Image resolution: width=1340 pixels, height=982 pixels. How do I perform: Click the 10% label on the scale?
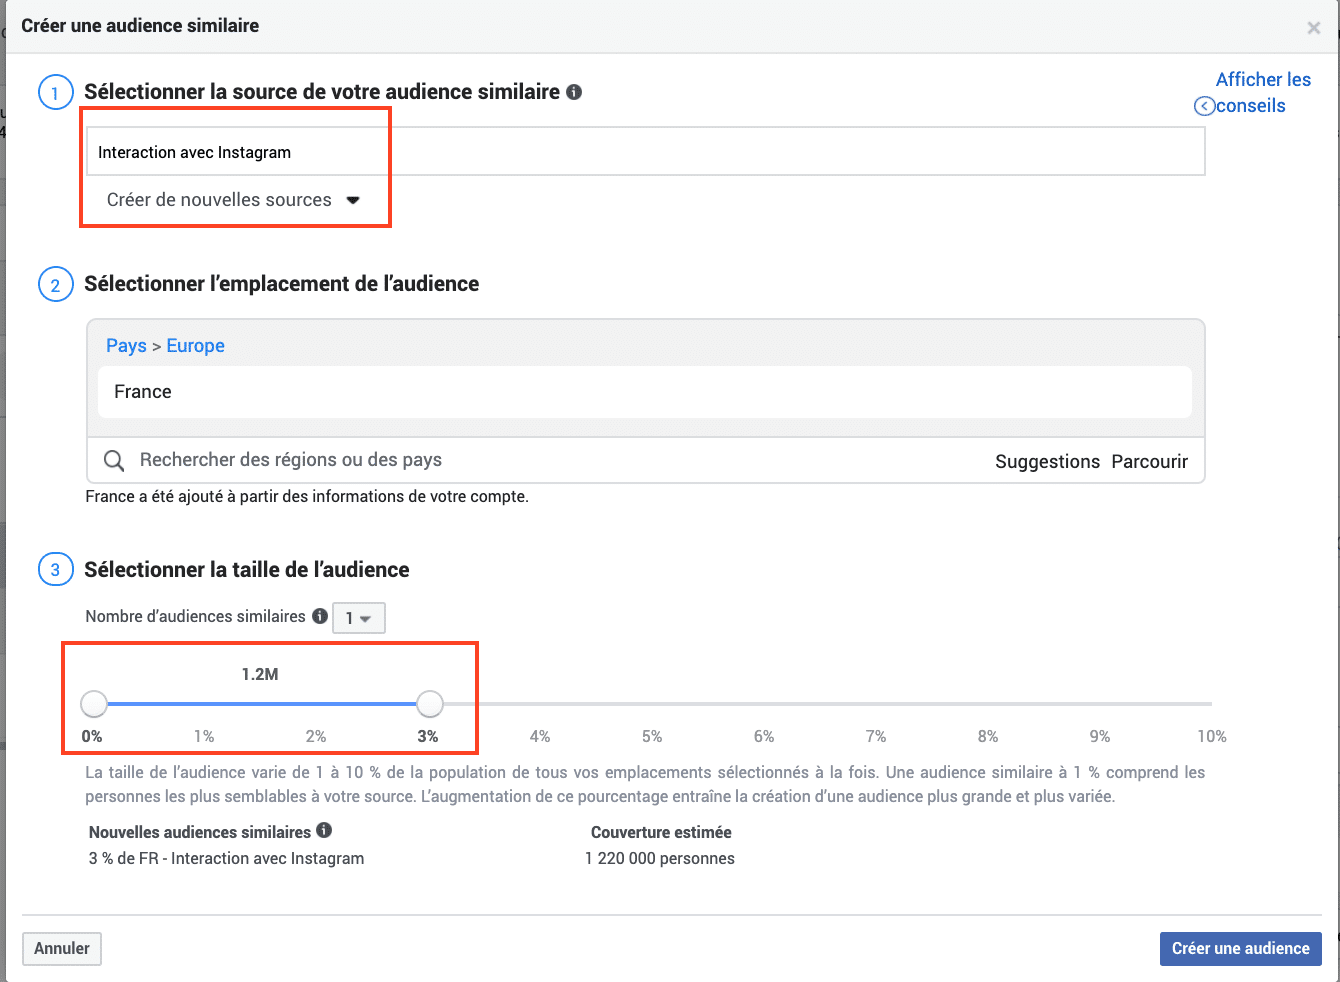pyautogui.click(x=1211, y=736)
